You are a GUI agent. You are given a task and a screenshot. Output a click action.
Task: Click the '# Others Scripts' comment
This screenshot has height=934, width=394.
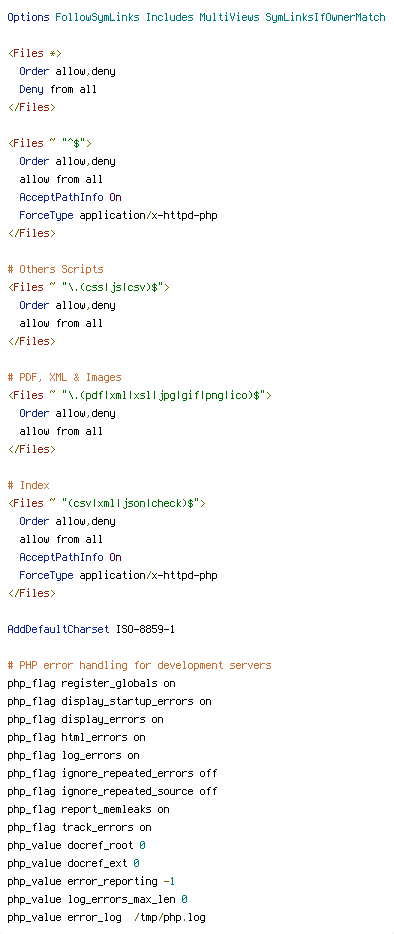click(x=55, y=269)
